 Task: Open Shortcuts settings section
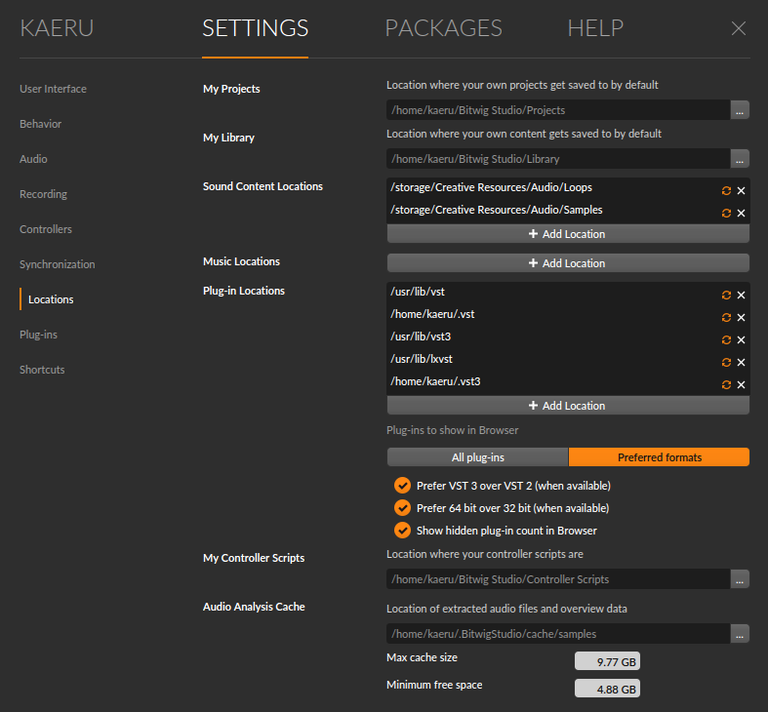[x=42, y=370]
